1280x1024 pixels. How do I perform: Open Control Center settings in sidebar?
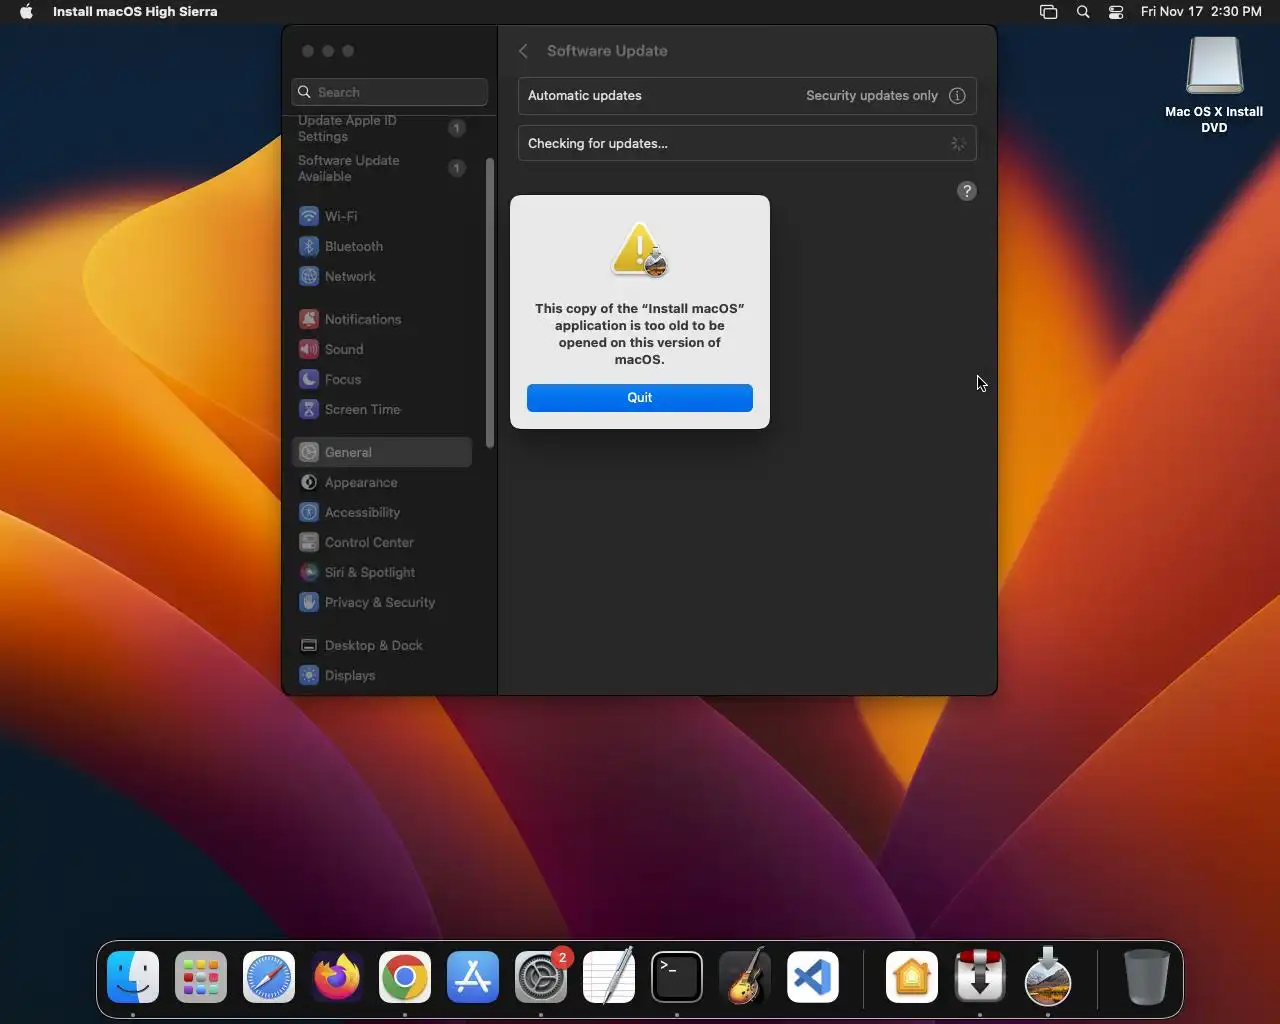(x=381, y=542)
